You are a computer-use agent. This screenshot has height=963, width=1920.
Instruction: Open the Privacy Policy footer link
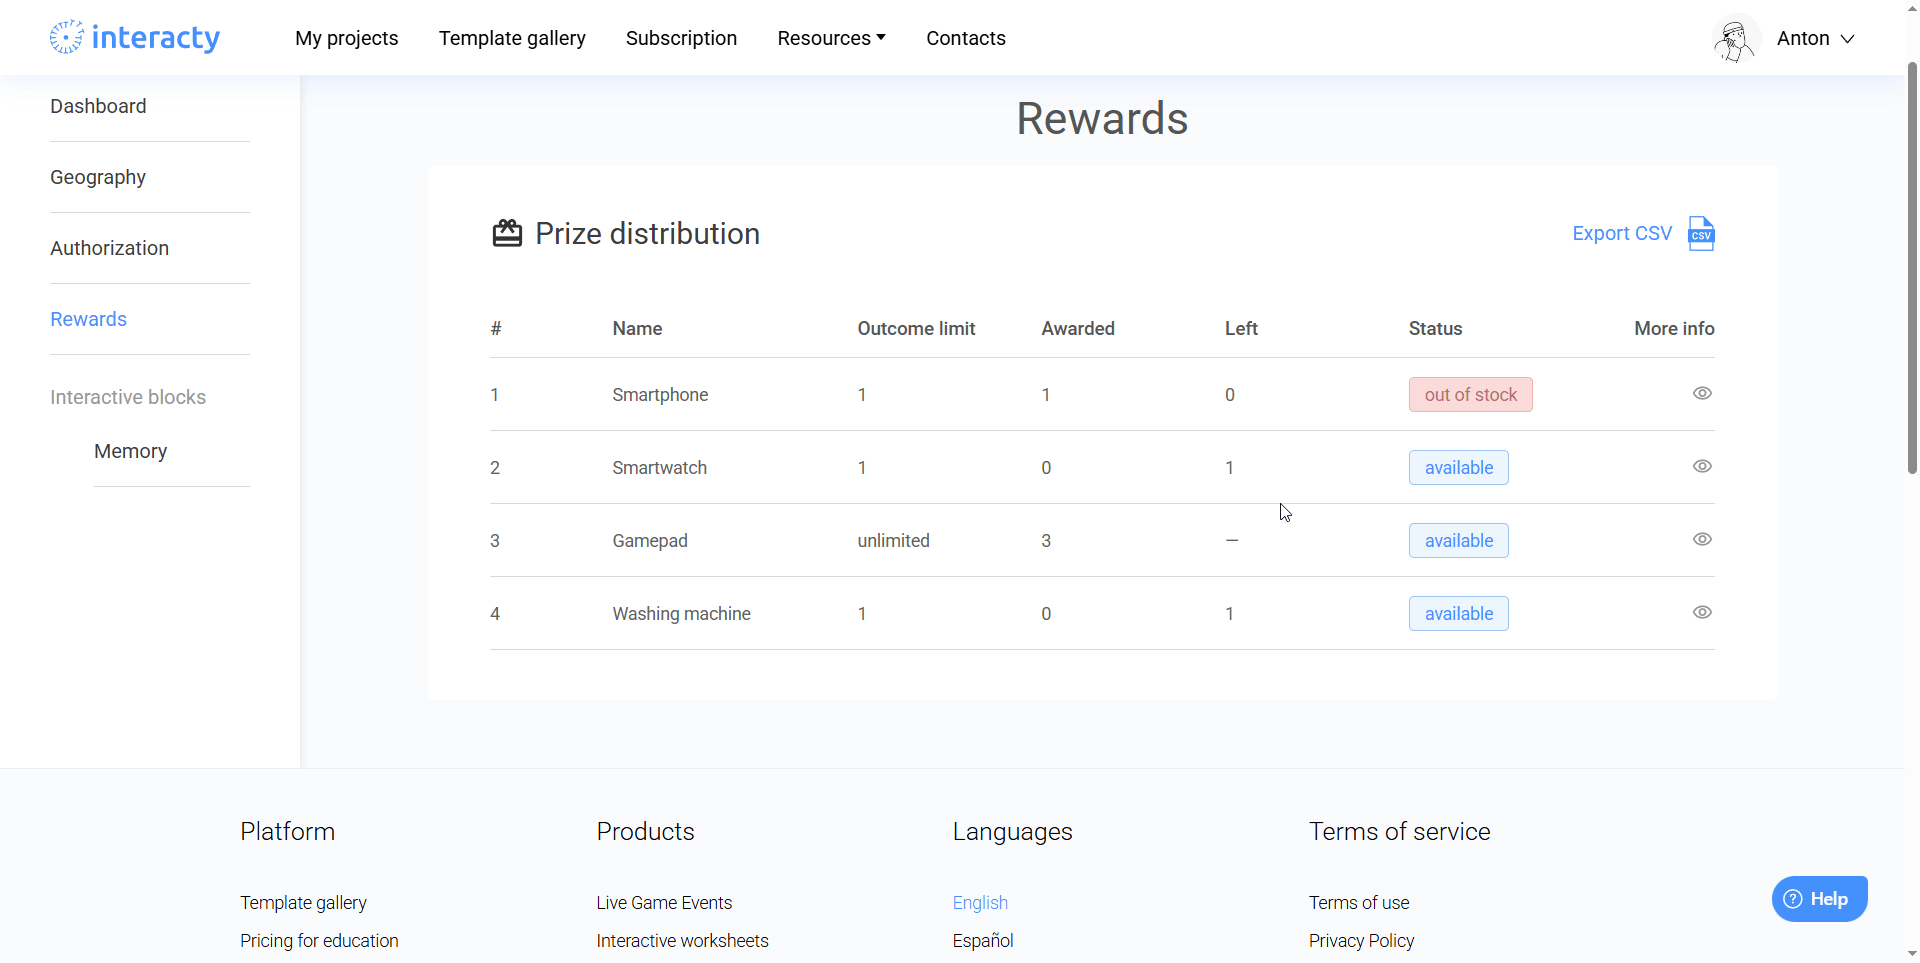(1361, 941)
